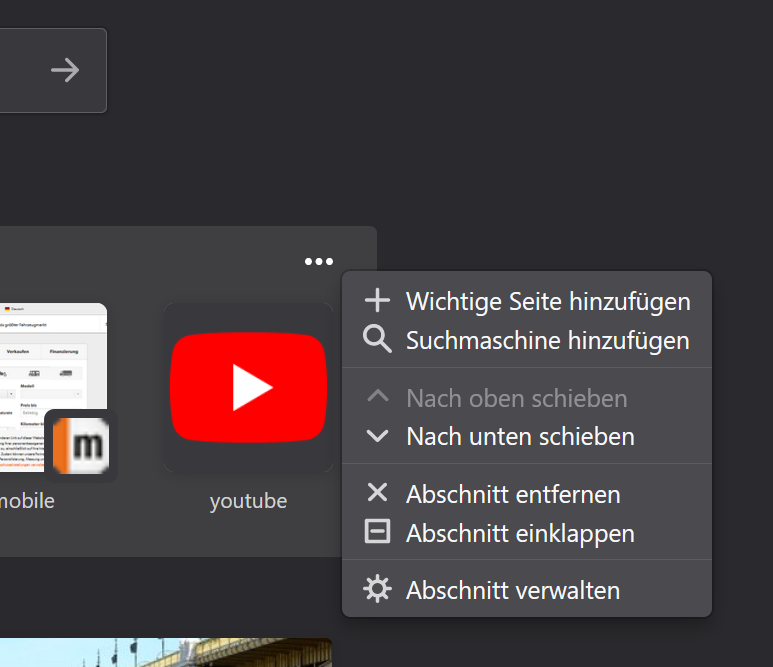Open 'Abschnitt verwalten' settings entry

pos(527,590)
